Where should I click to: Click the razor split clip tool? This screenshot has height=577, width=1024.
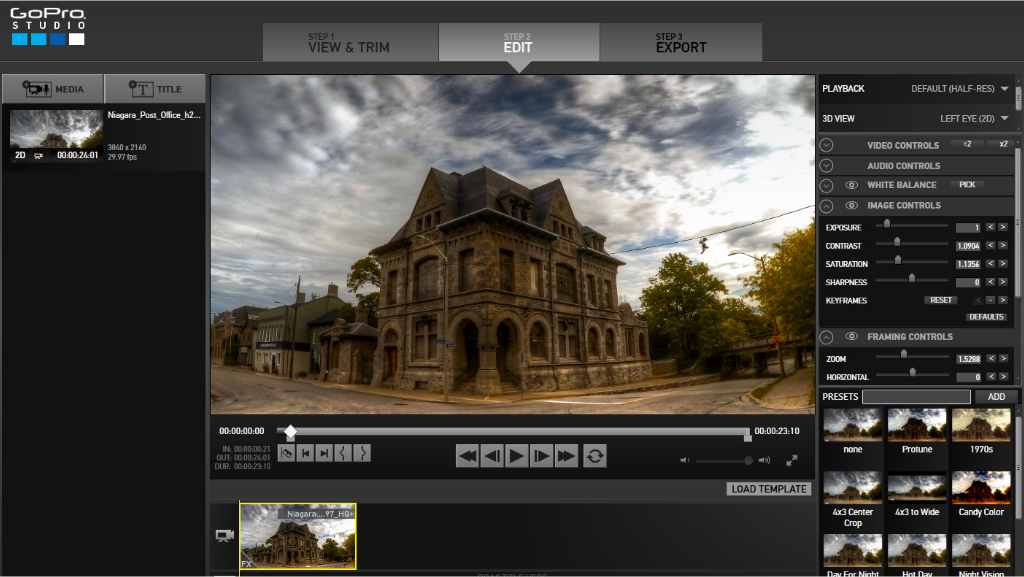click(x=286, y=453)
